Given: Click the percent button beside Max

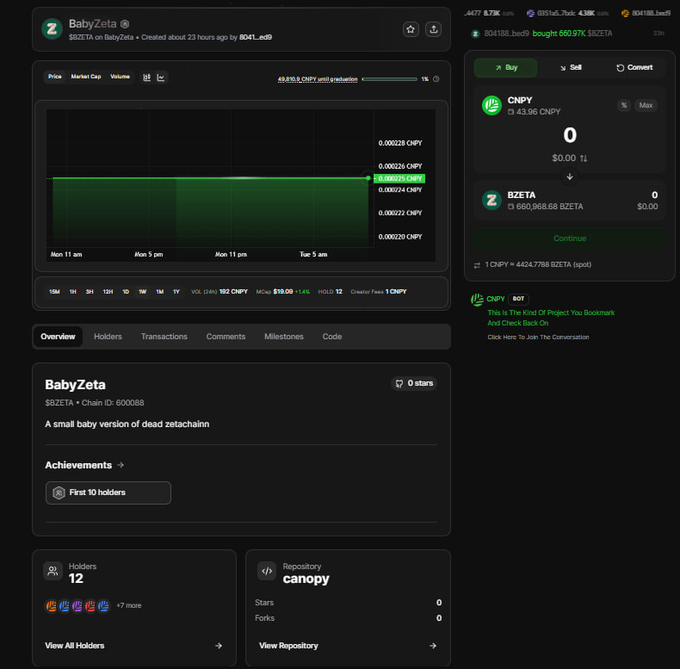Looking at the screenshot, I should (624, 105).
